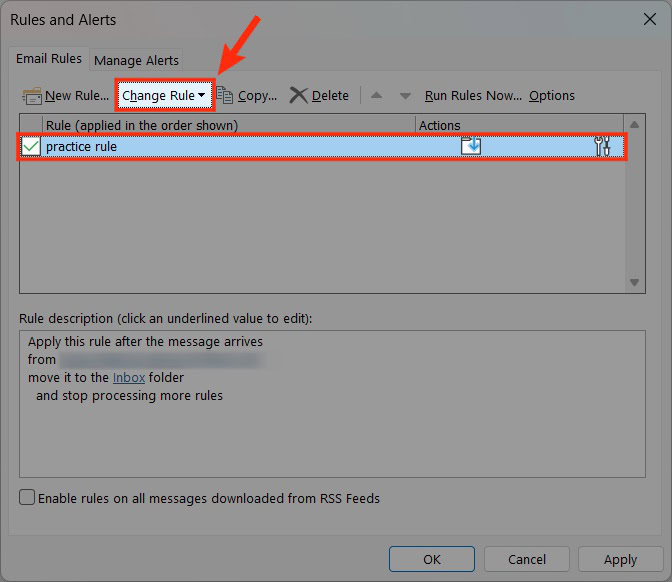This screenshot has height=582, width=672.
Task: Open rule Options
Action: [x=552, y=96]
